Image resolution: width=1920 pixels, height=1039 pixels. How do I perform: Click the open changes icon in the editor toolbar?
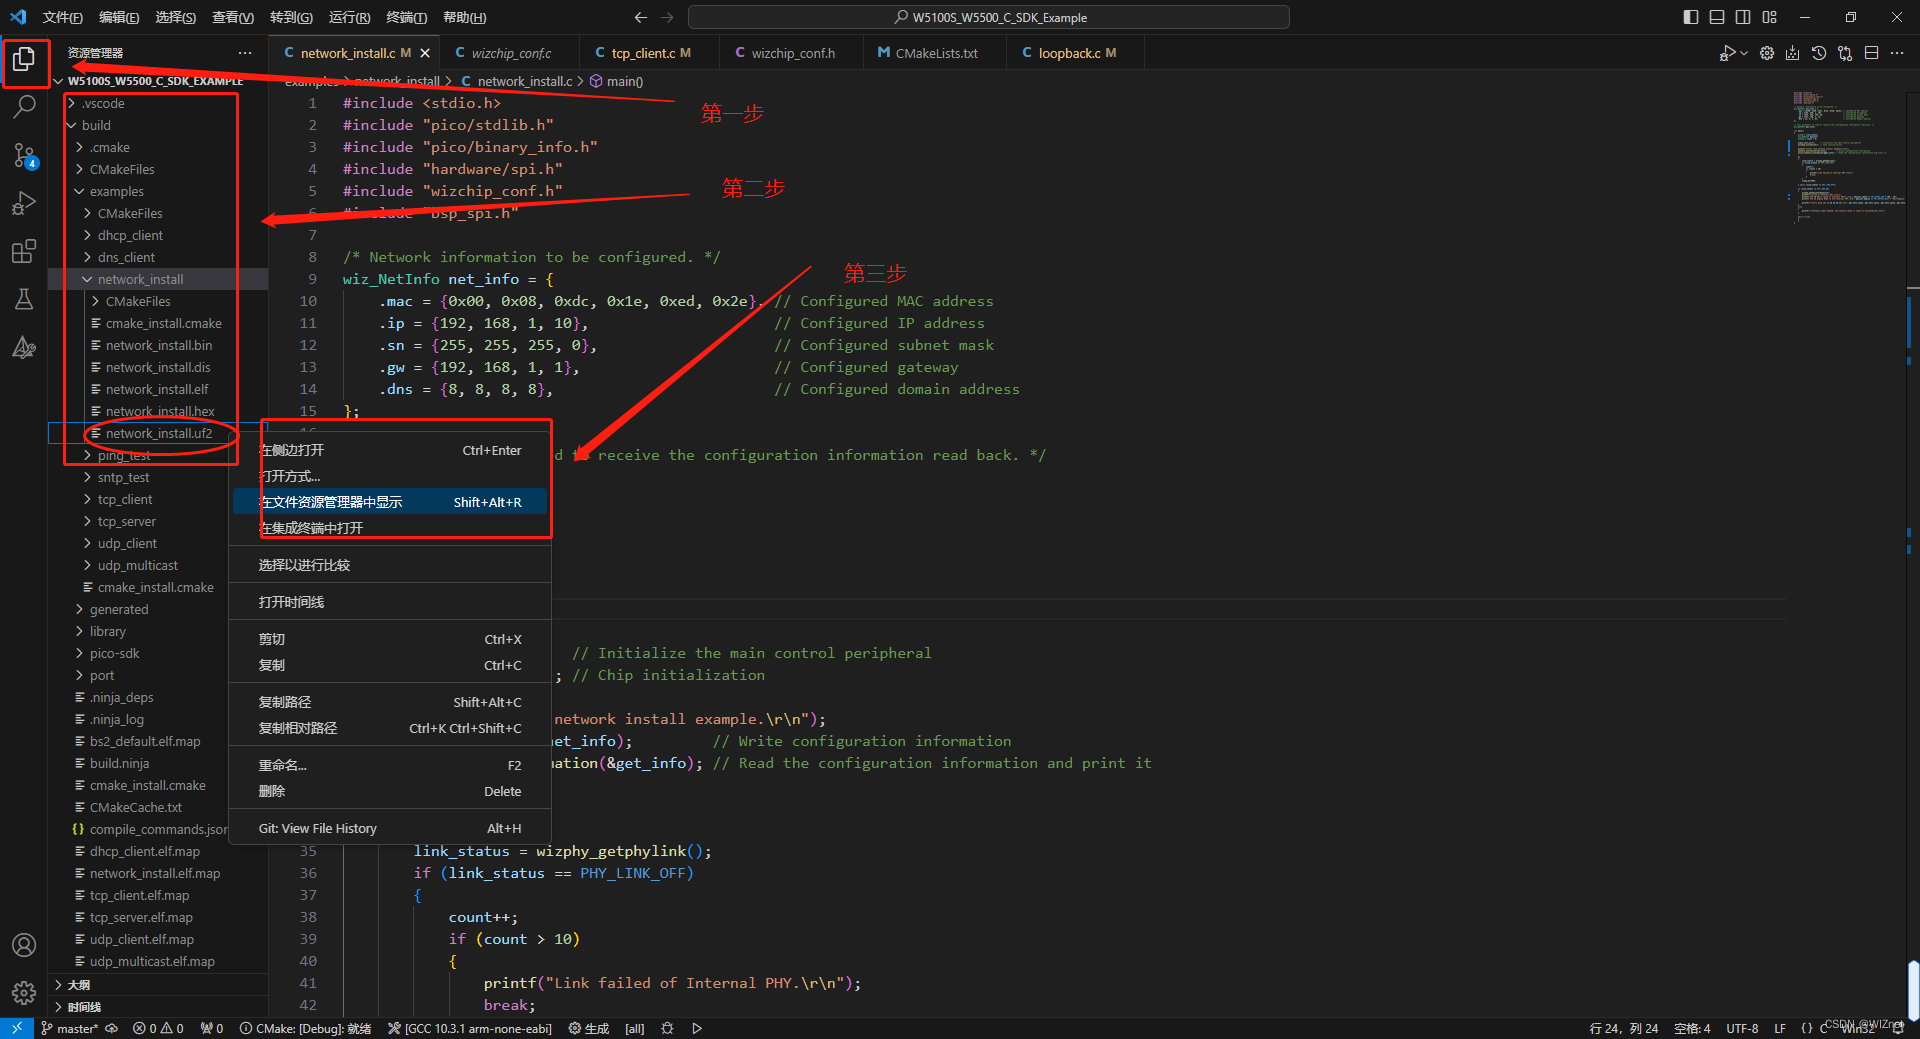pyautogui.click(x=1845, y=53)
